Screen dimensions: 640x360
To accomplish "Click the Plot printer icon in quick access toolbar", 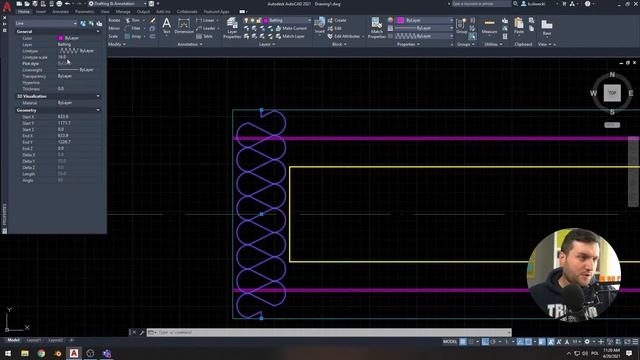I will (59, 4).
